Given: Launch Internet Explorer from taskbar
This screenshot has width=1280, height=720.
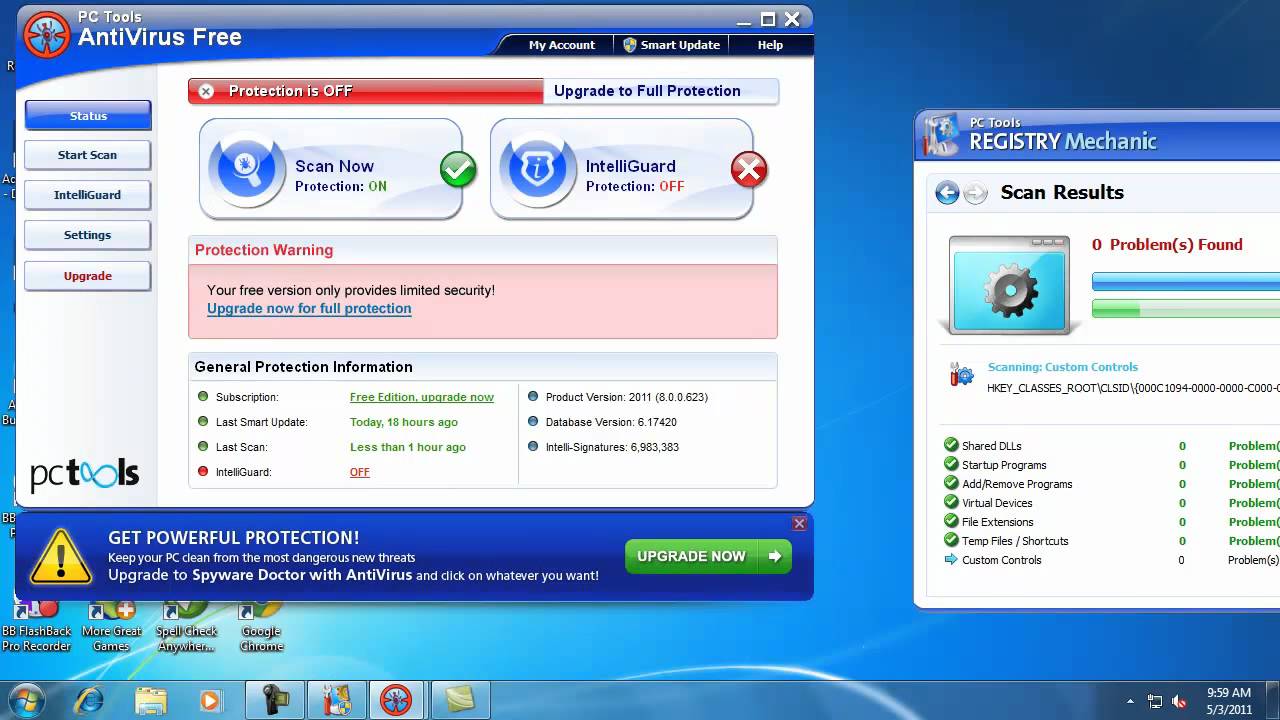Looking at the screenshot, I should click(89, 700).
